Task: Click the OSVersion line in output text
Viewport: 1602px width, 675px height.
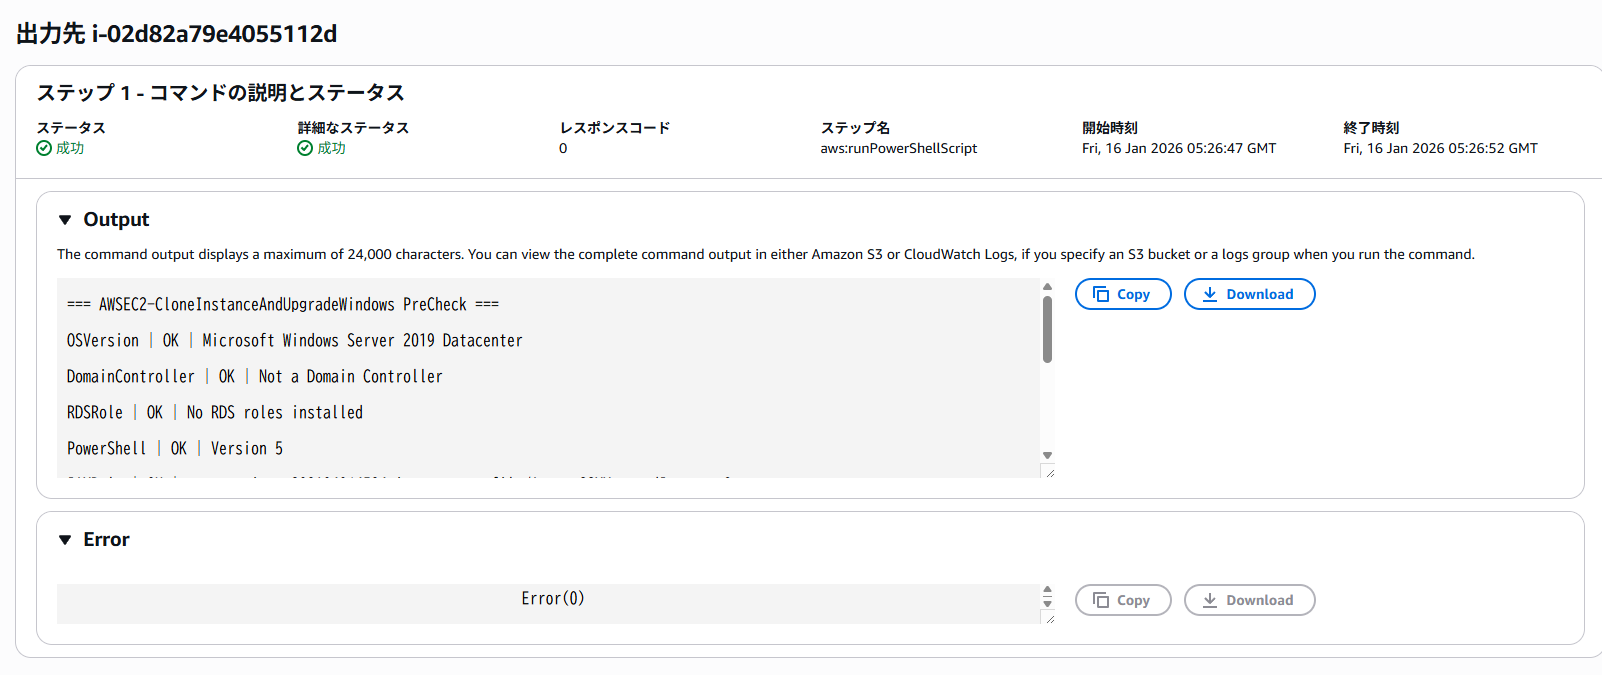Action: pyautogui.click(x=294, y=341)
